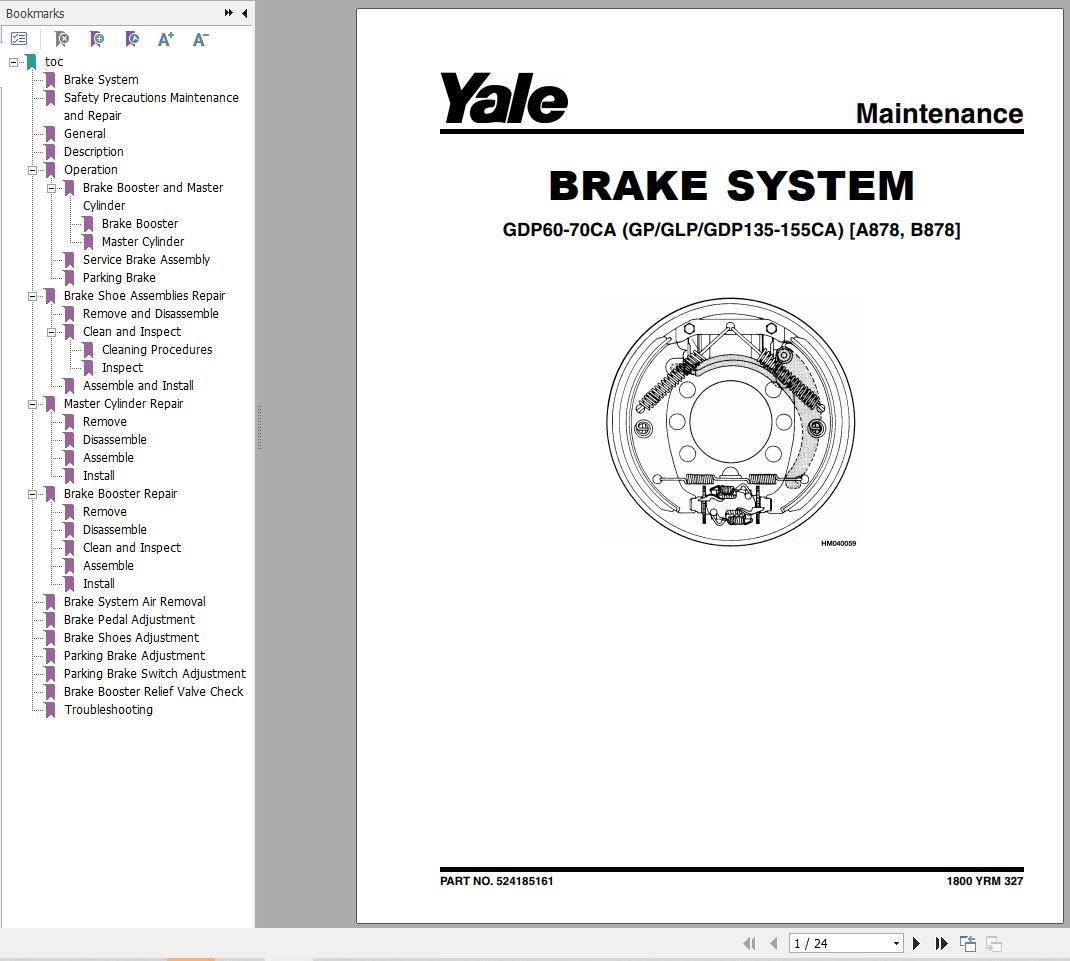This screenshot has height=961, width=1070.
Task: Go to the Brake Booster sub-bookmark
Action: (x=140, y=224)
